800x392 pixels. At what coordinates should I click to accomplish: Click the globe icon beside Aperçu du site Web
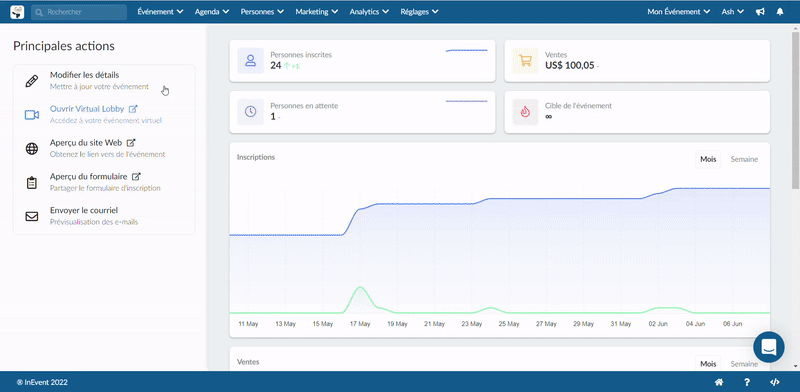[32, 149]
